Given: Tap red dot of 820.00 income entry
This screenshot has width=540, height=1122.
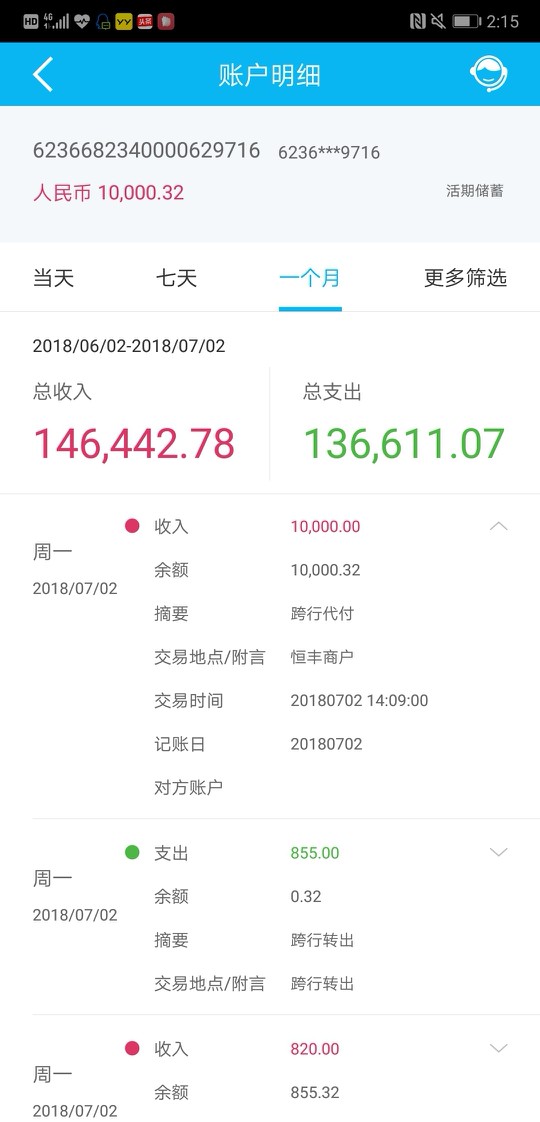Looking at the screenshot, I should pyautogui.click(x=132, y=1049).
